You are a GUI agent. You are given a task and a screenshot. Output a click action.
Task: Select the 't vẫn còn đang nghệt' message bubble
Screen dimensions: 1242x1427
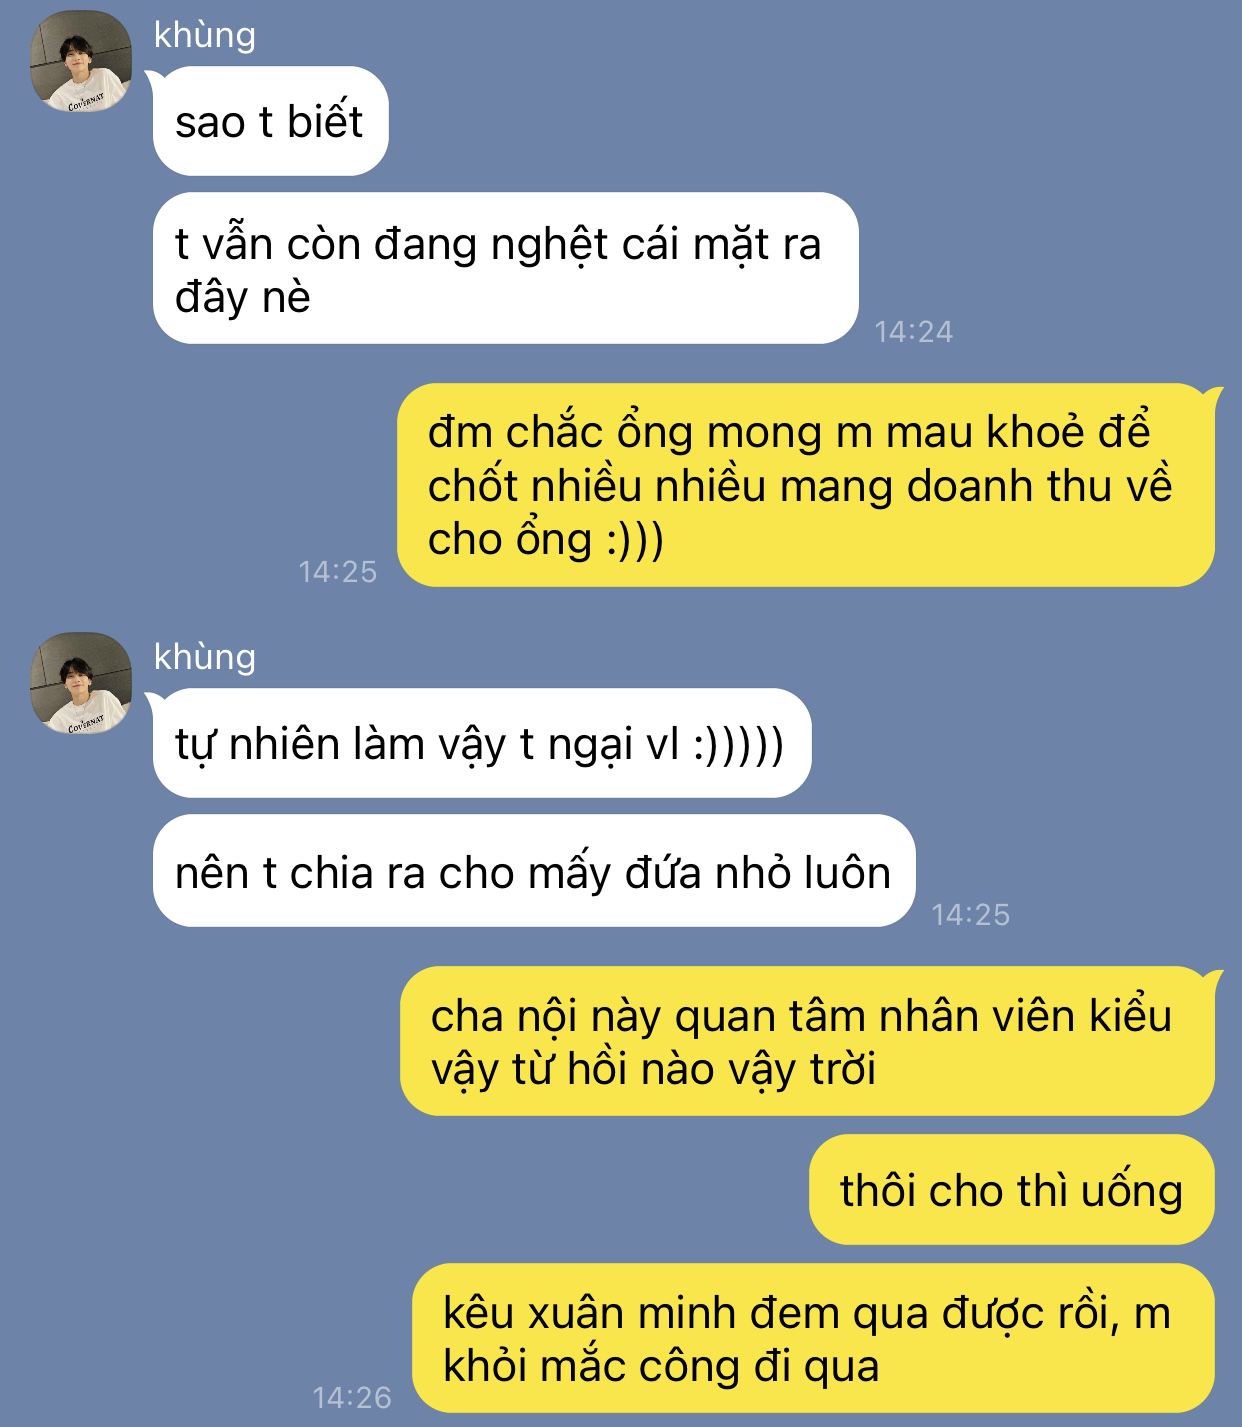[506, 268]
